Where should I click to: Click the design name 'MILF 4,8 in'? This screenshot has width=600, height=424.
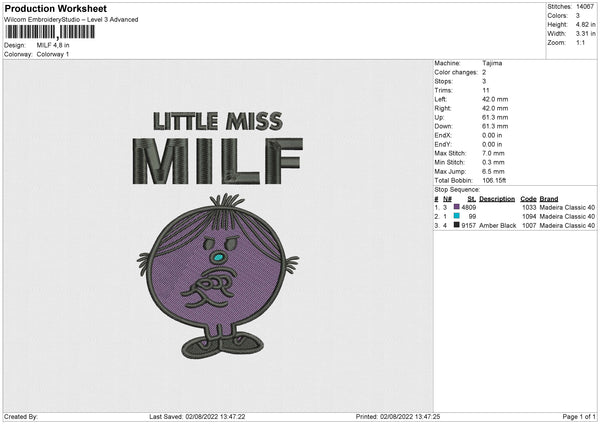53,45
